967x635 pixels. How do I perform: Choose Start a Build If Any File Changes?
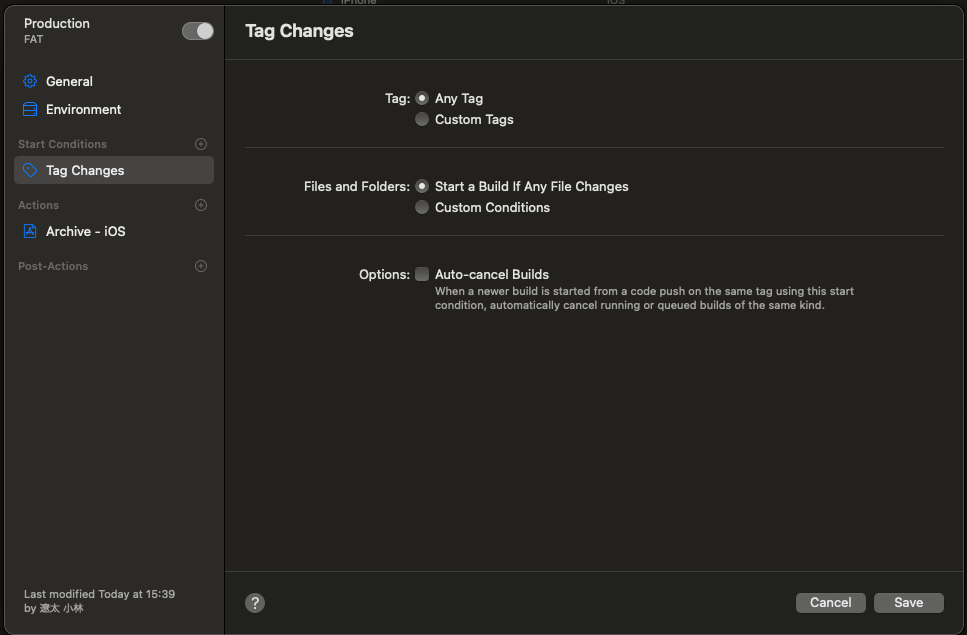click(422, 186)
